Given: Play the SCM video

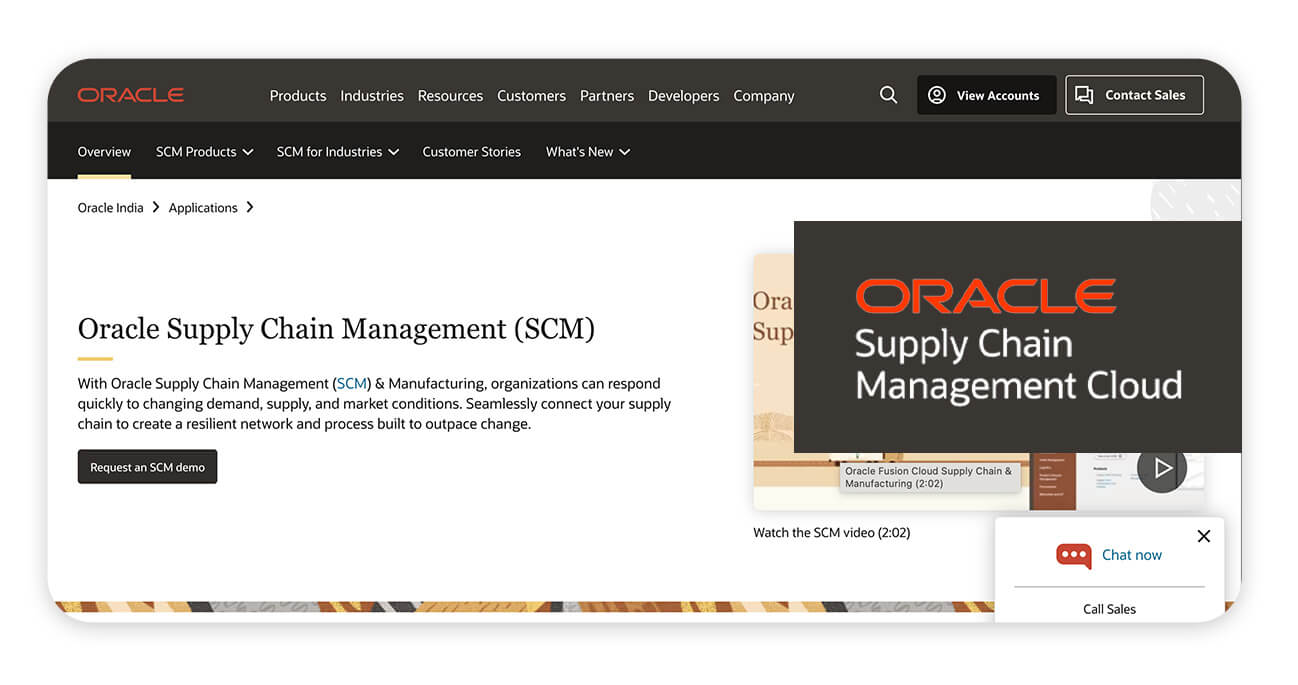Looking at the screenshot, I should pyautogui.click(x=1161, y=468).
